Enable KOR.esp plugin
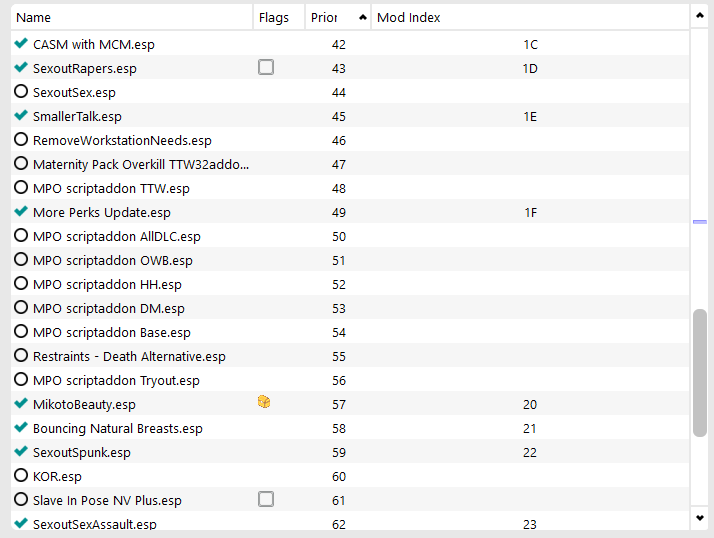 click(21, 476)
